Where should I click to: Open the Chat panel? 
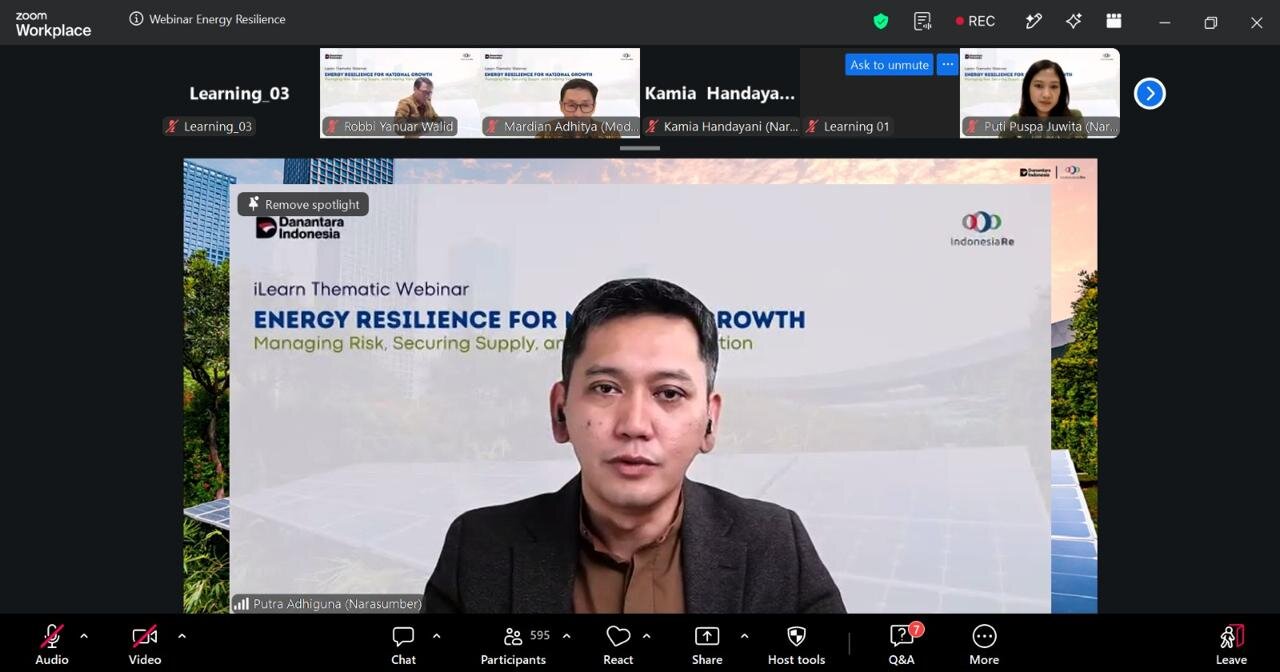(x=403, y=645)
